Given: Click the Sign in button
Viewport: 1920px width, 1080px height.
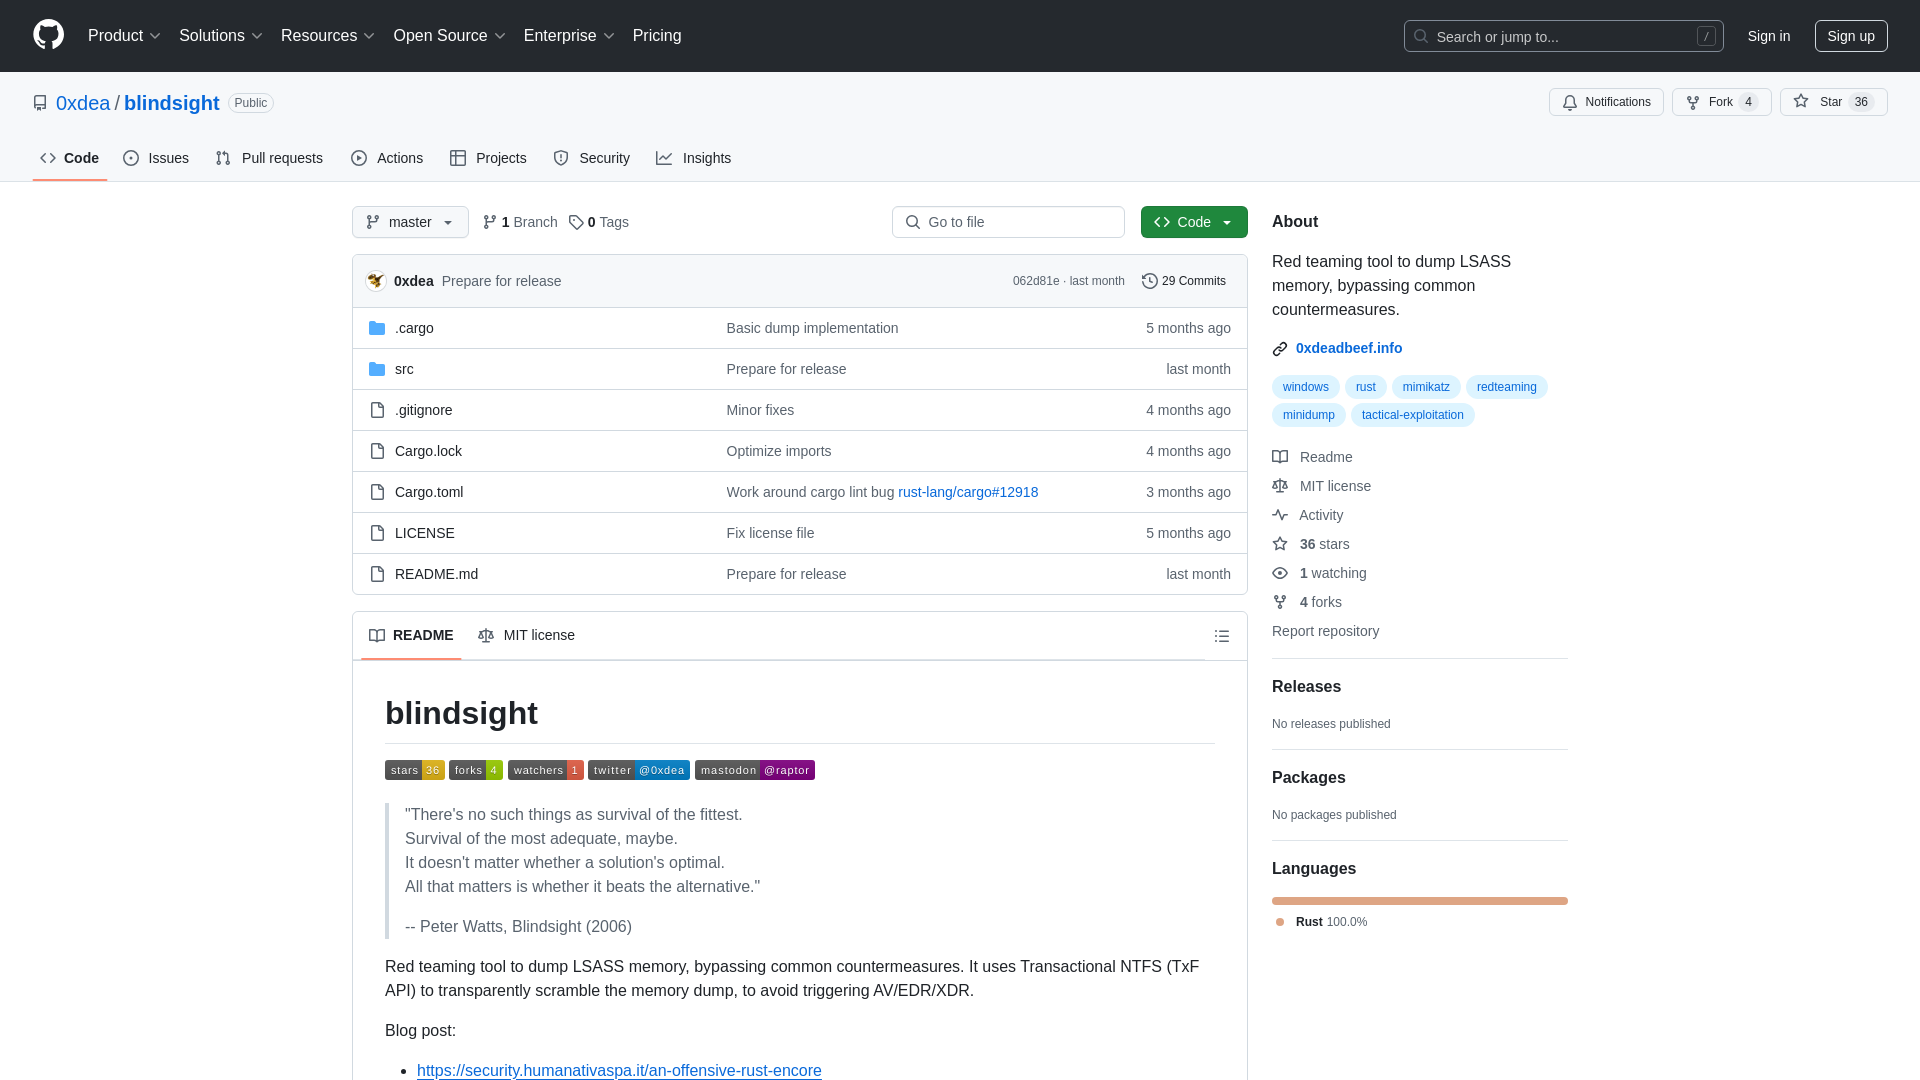Looking at the screenshot, I should (1768, 36).
